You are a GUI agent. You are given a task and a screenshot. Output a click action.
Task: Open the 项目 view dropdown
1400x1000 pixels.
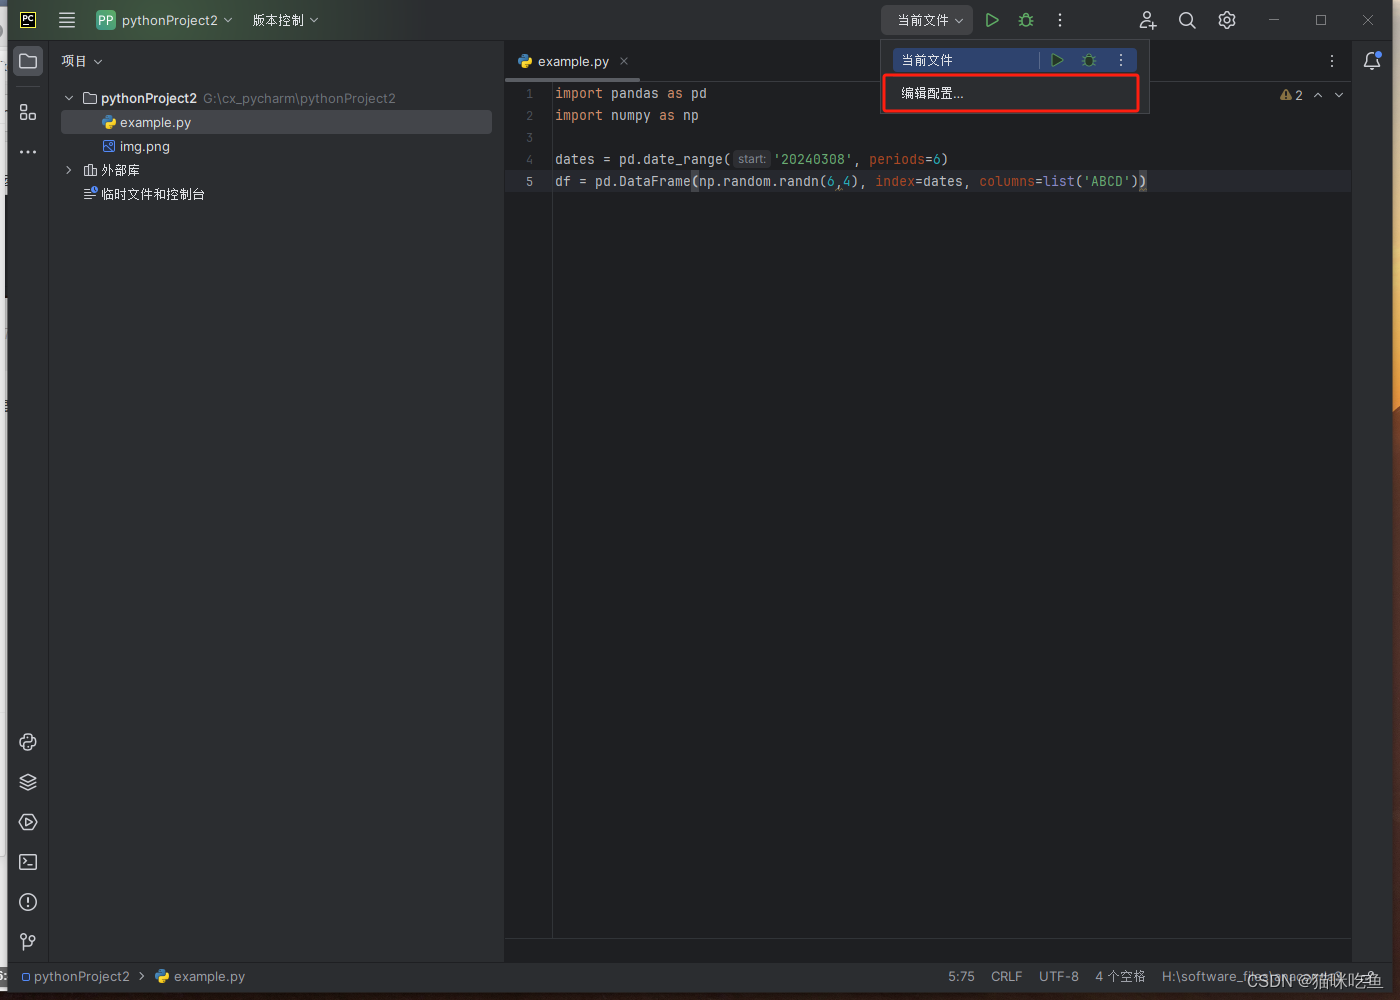[x=82, y=61]
